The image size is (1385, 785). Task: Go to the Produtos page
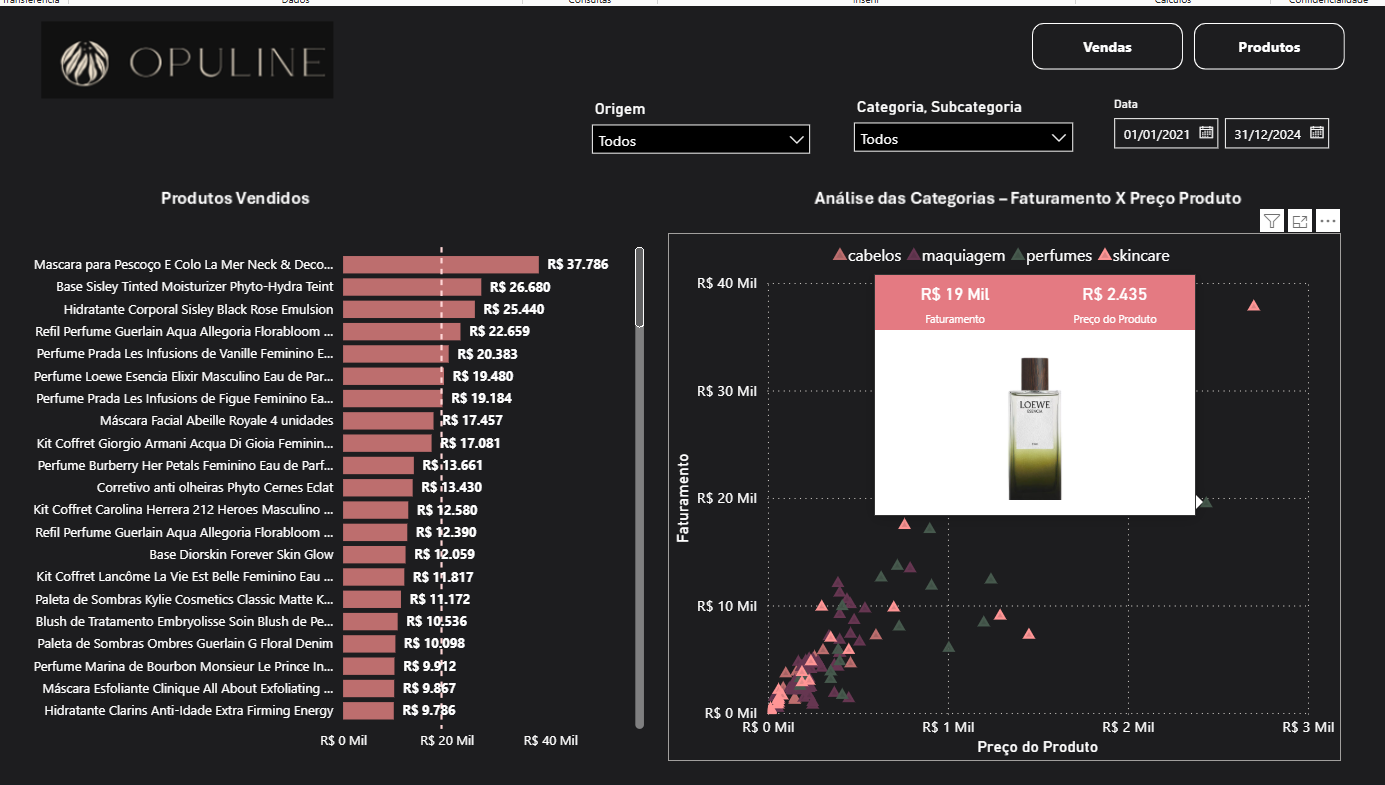(x=1269, y=47)
